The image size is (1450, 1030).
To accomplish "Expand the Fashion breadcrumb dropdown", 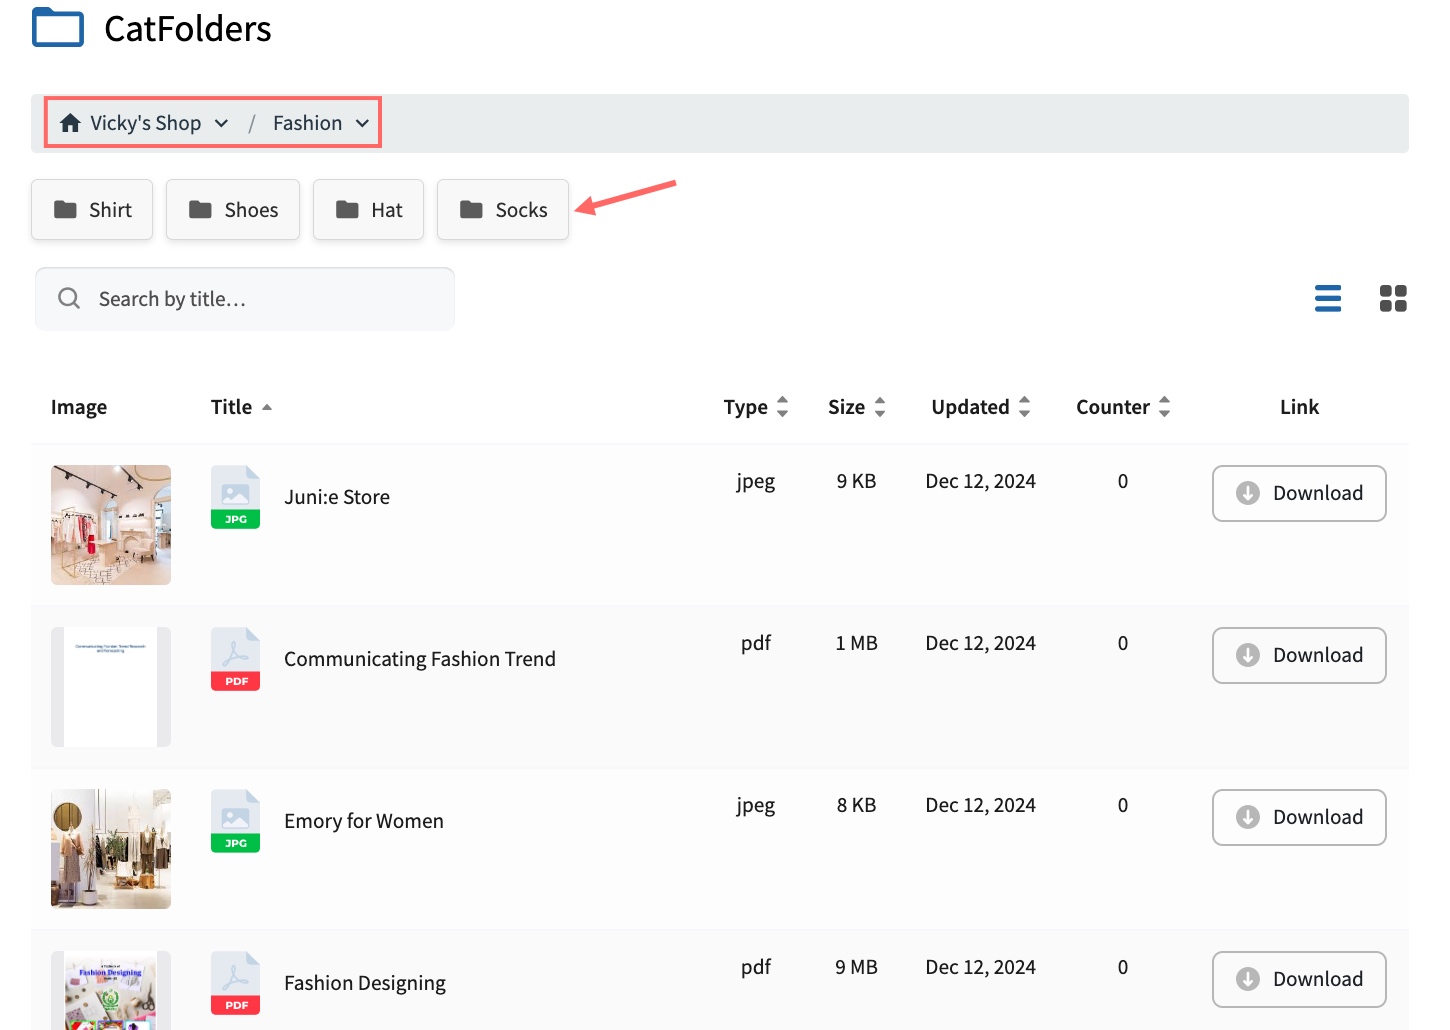I will pyautogui.click(x=362, y=123).
